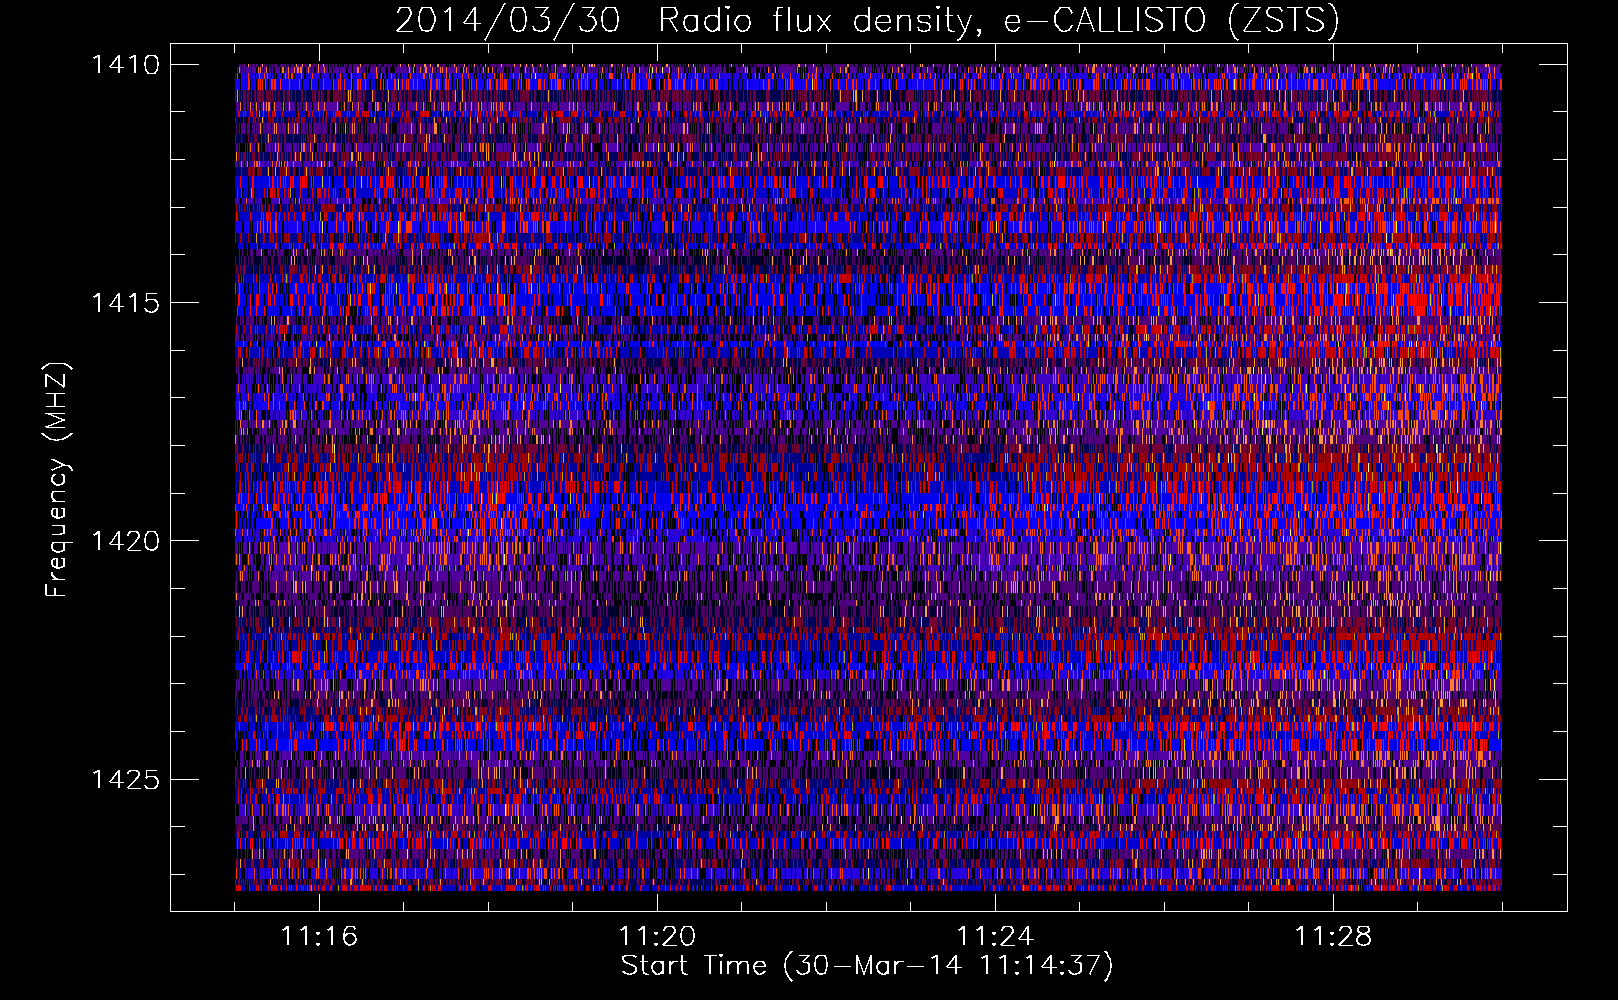Select the 1410 frequency axis label
1618x1000 pixels.
coord(125,65)
